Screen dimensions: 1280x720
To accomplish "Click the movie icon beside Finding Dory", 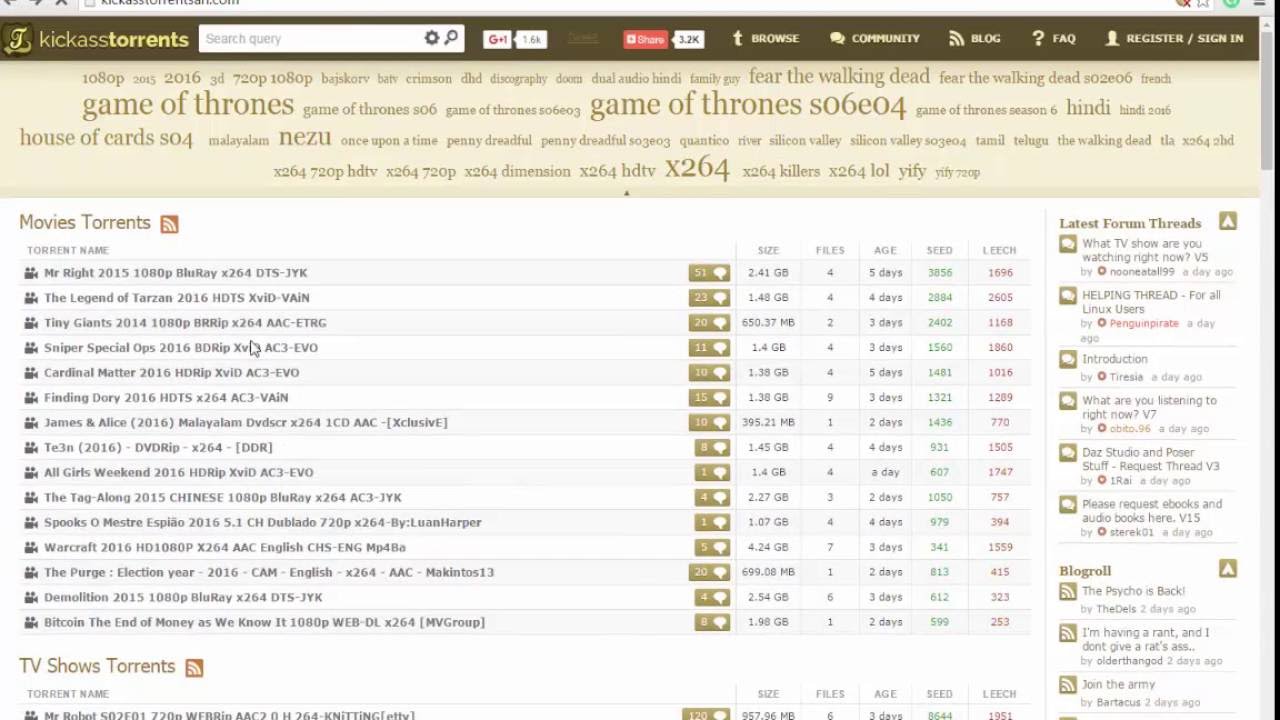I will [x=31, y=397].
